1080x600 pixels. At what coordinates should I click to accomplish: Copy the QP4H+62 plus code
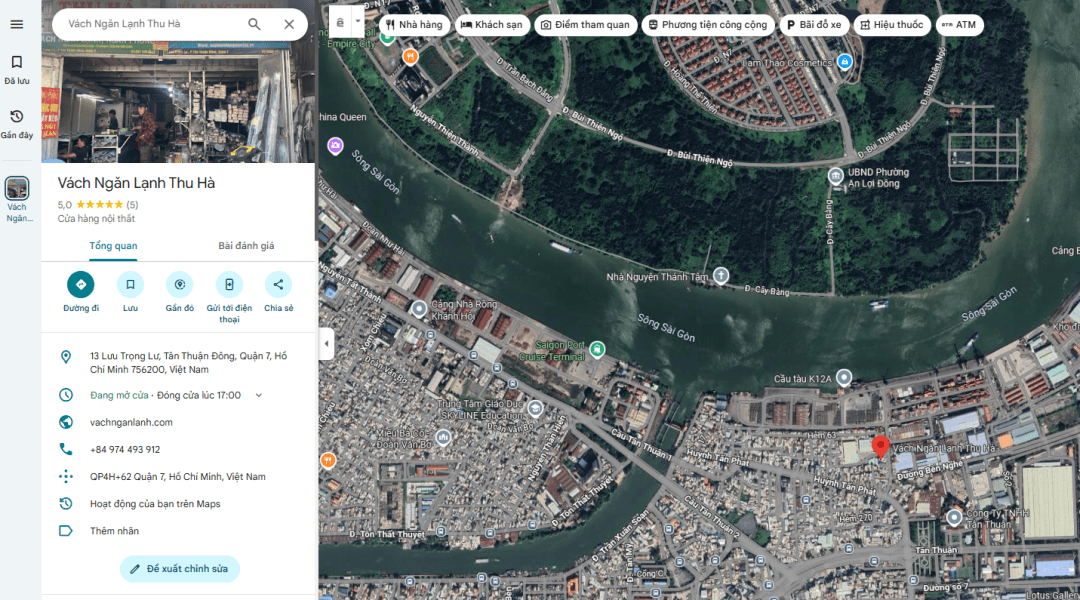pos(178,477)
